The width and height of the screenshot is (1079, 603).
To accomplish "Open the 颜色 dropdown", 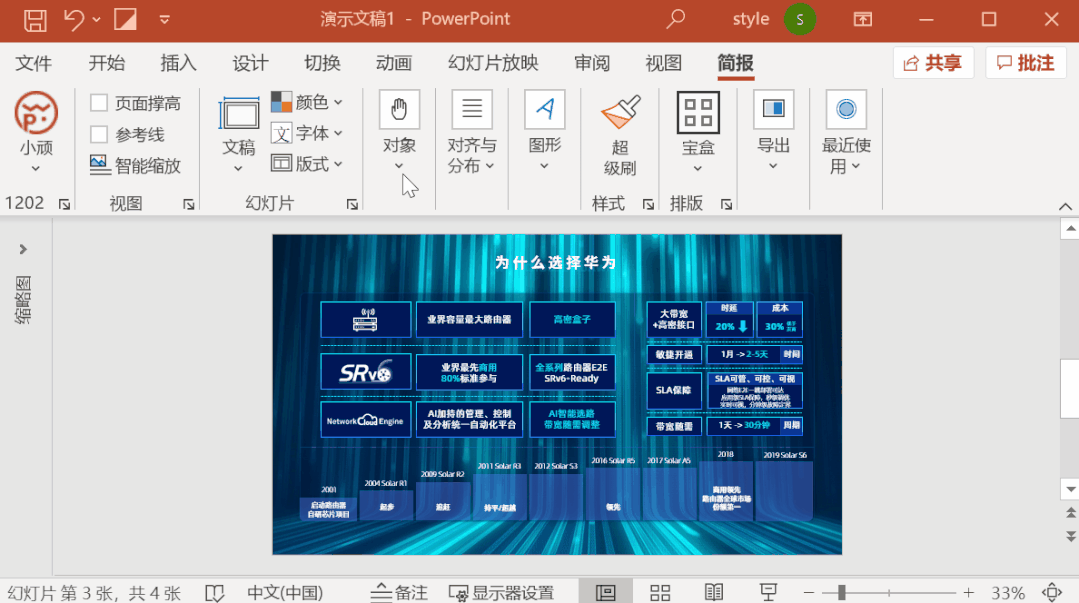I will [x=307, y=102].
